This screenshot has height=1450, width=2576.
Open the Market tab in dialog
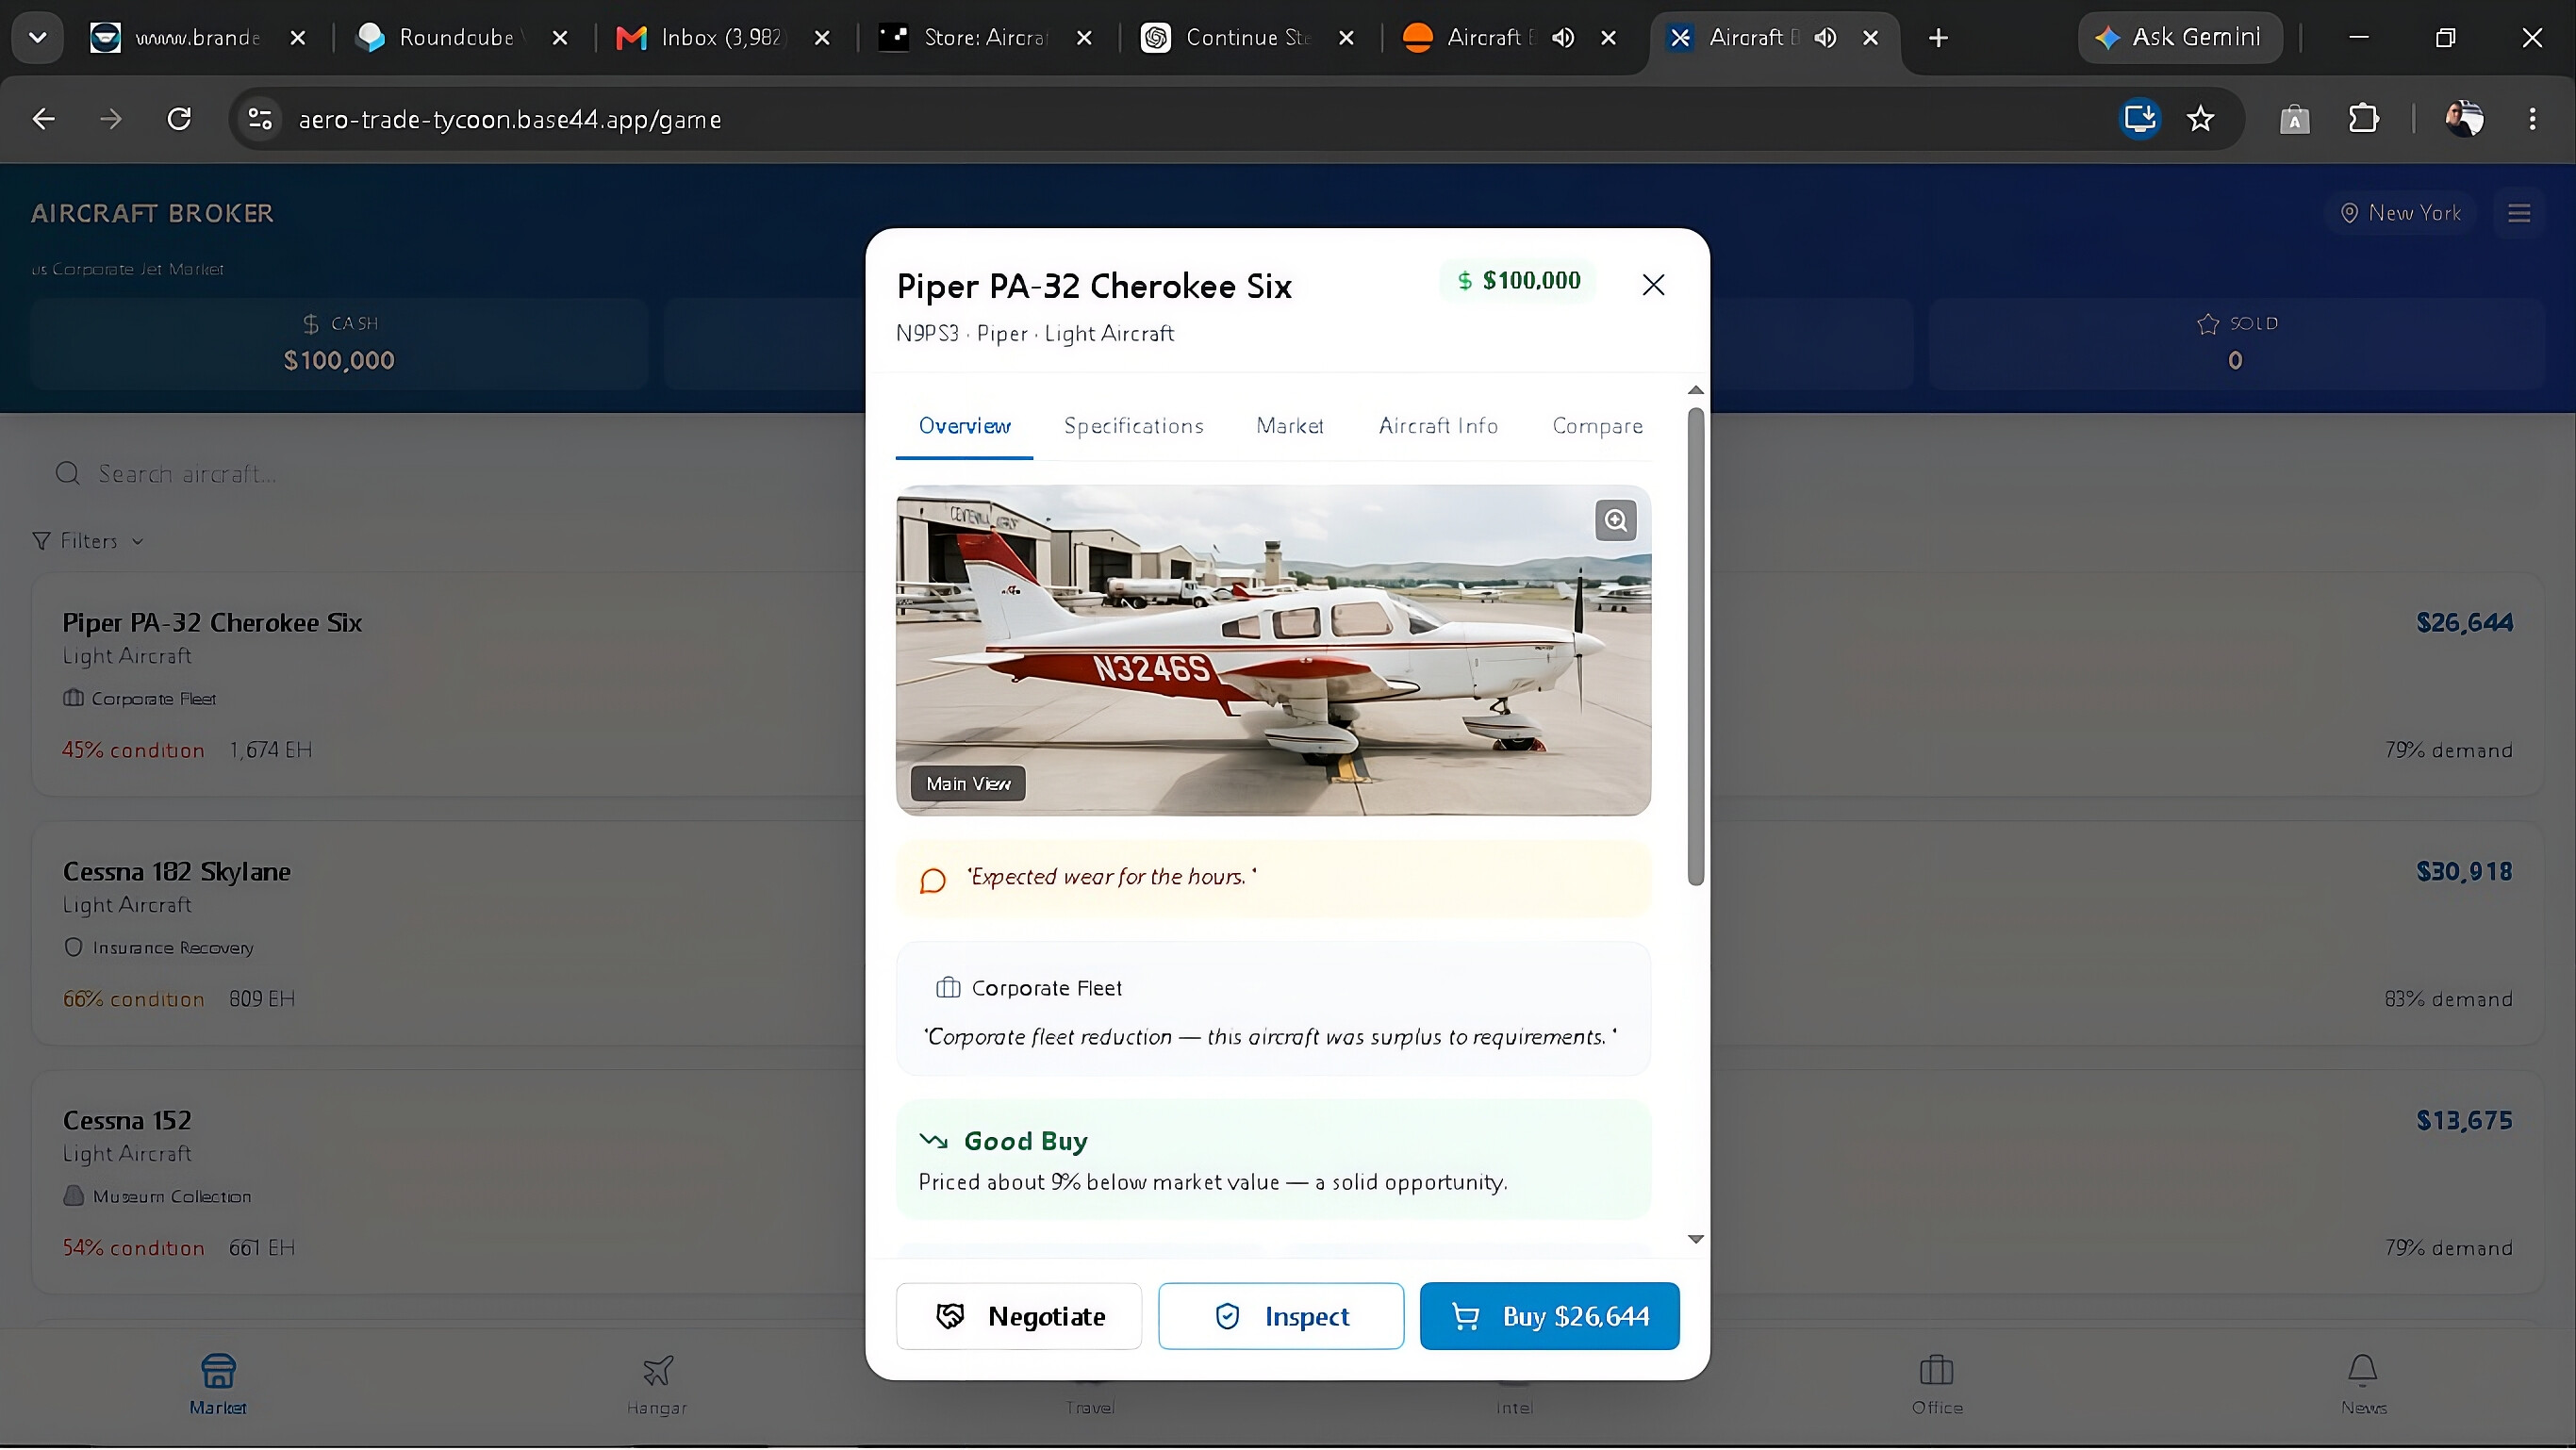click(x=1290, y=426)
